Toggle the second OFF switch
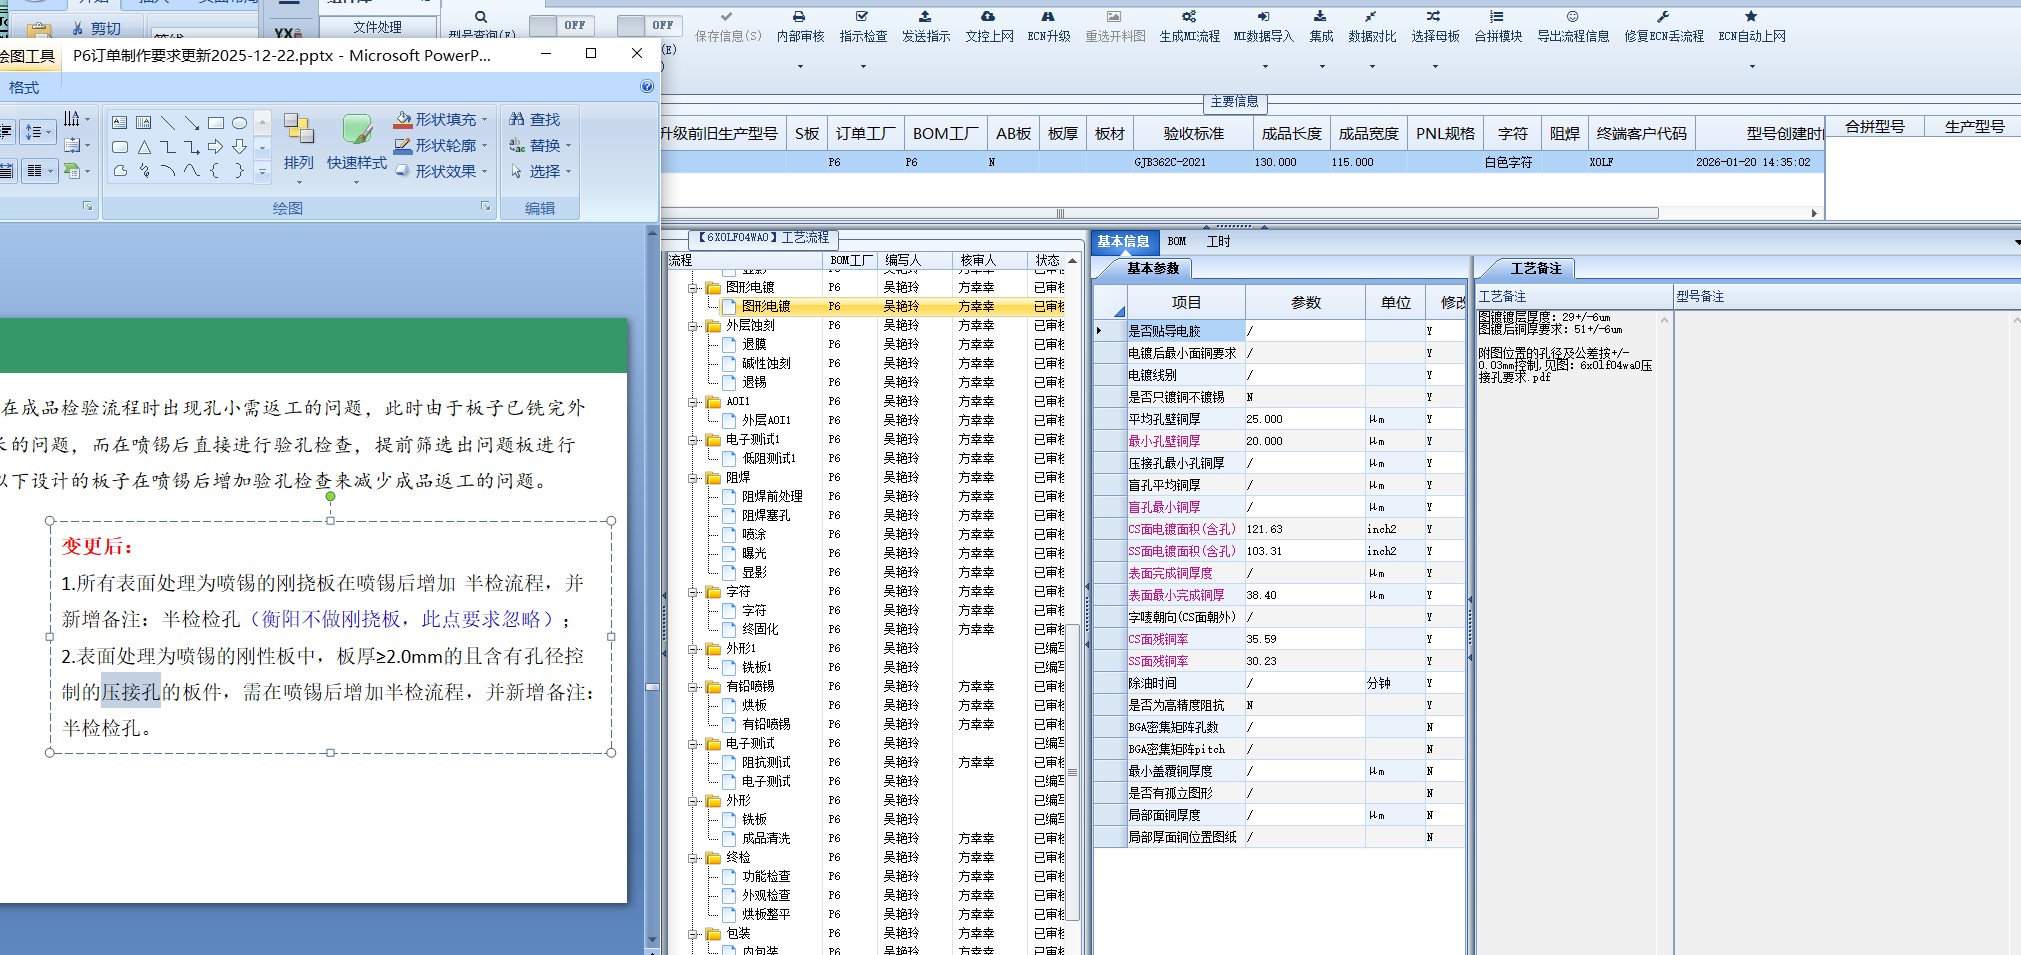The width and height of the screenshot is (2021, 955). click(x=649, y=25)
